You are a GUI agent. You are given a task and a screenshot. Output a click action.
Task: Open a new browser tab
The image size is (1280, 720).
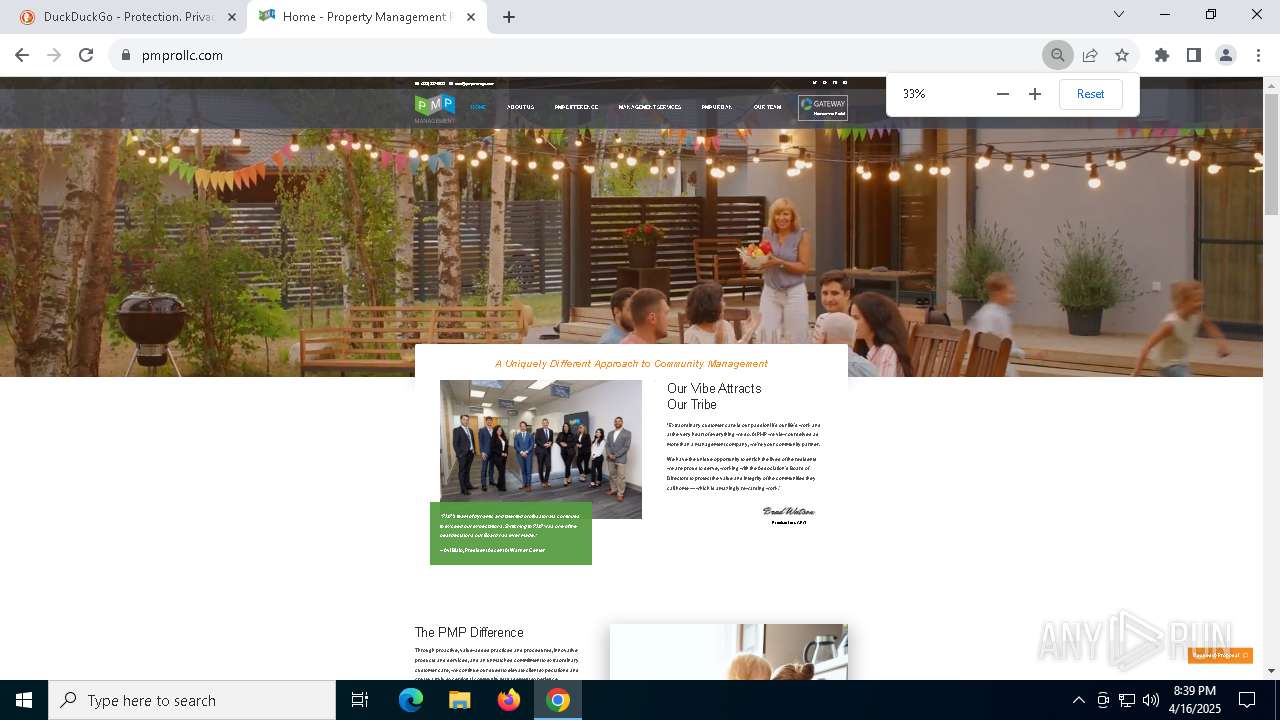point(509,17)
